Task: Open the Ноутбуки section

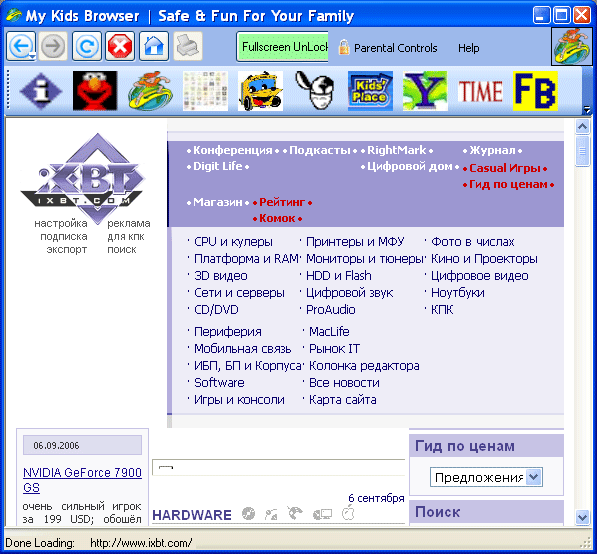Action: tap(458, 293)
